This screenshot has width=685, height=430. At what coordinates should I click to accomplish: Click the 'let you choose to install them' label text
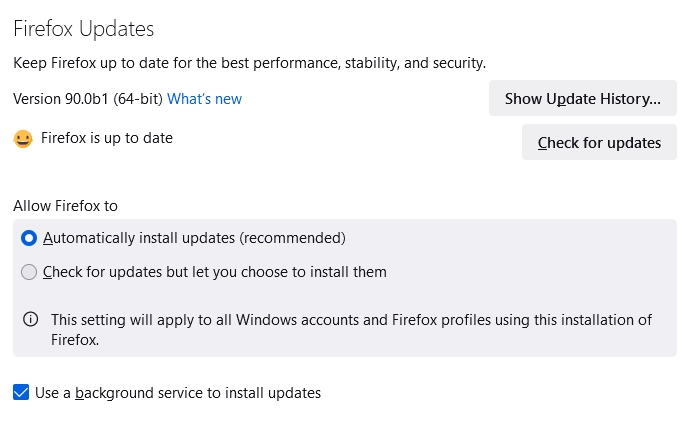click(289, 272)
